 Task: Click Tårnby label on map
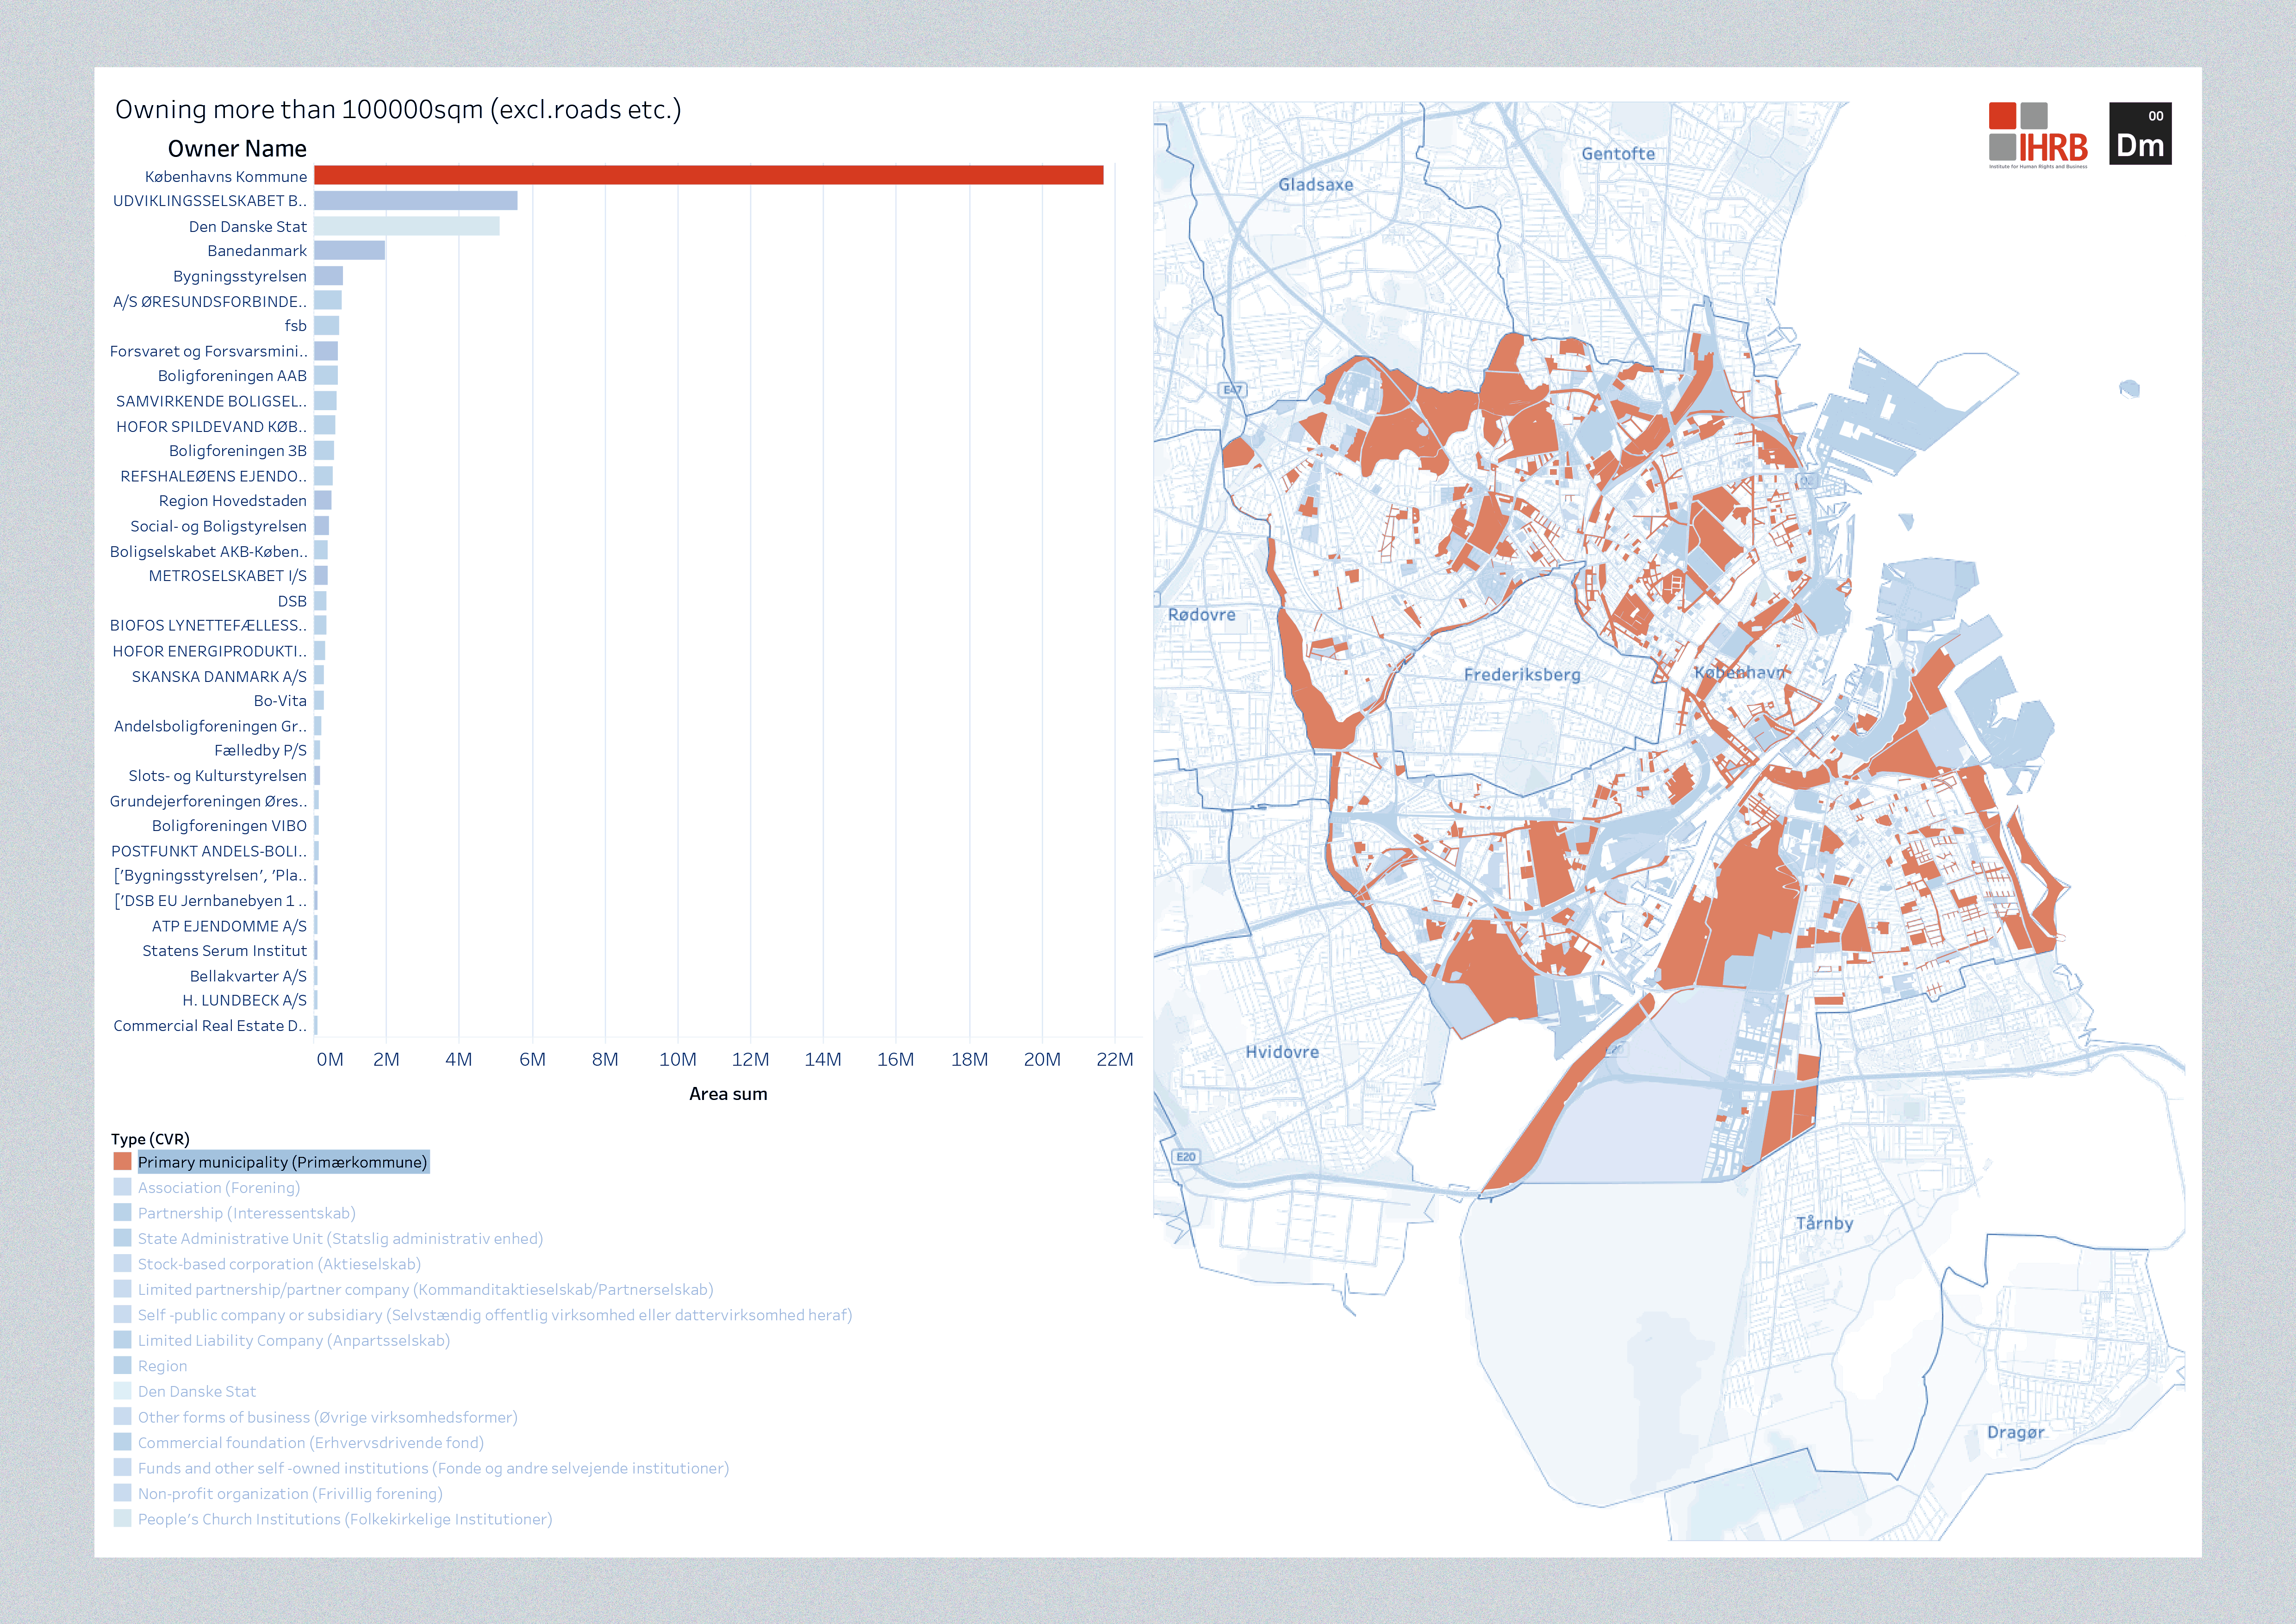point(1825,1223)
